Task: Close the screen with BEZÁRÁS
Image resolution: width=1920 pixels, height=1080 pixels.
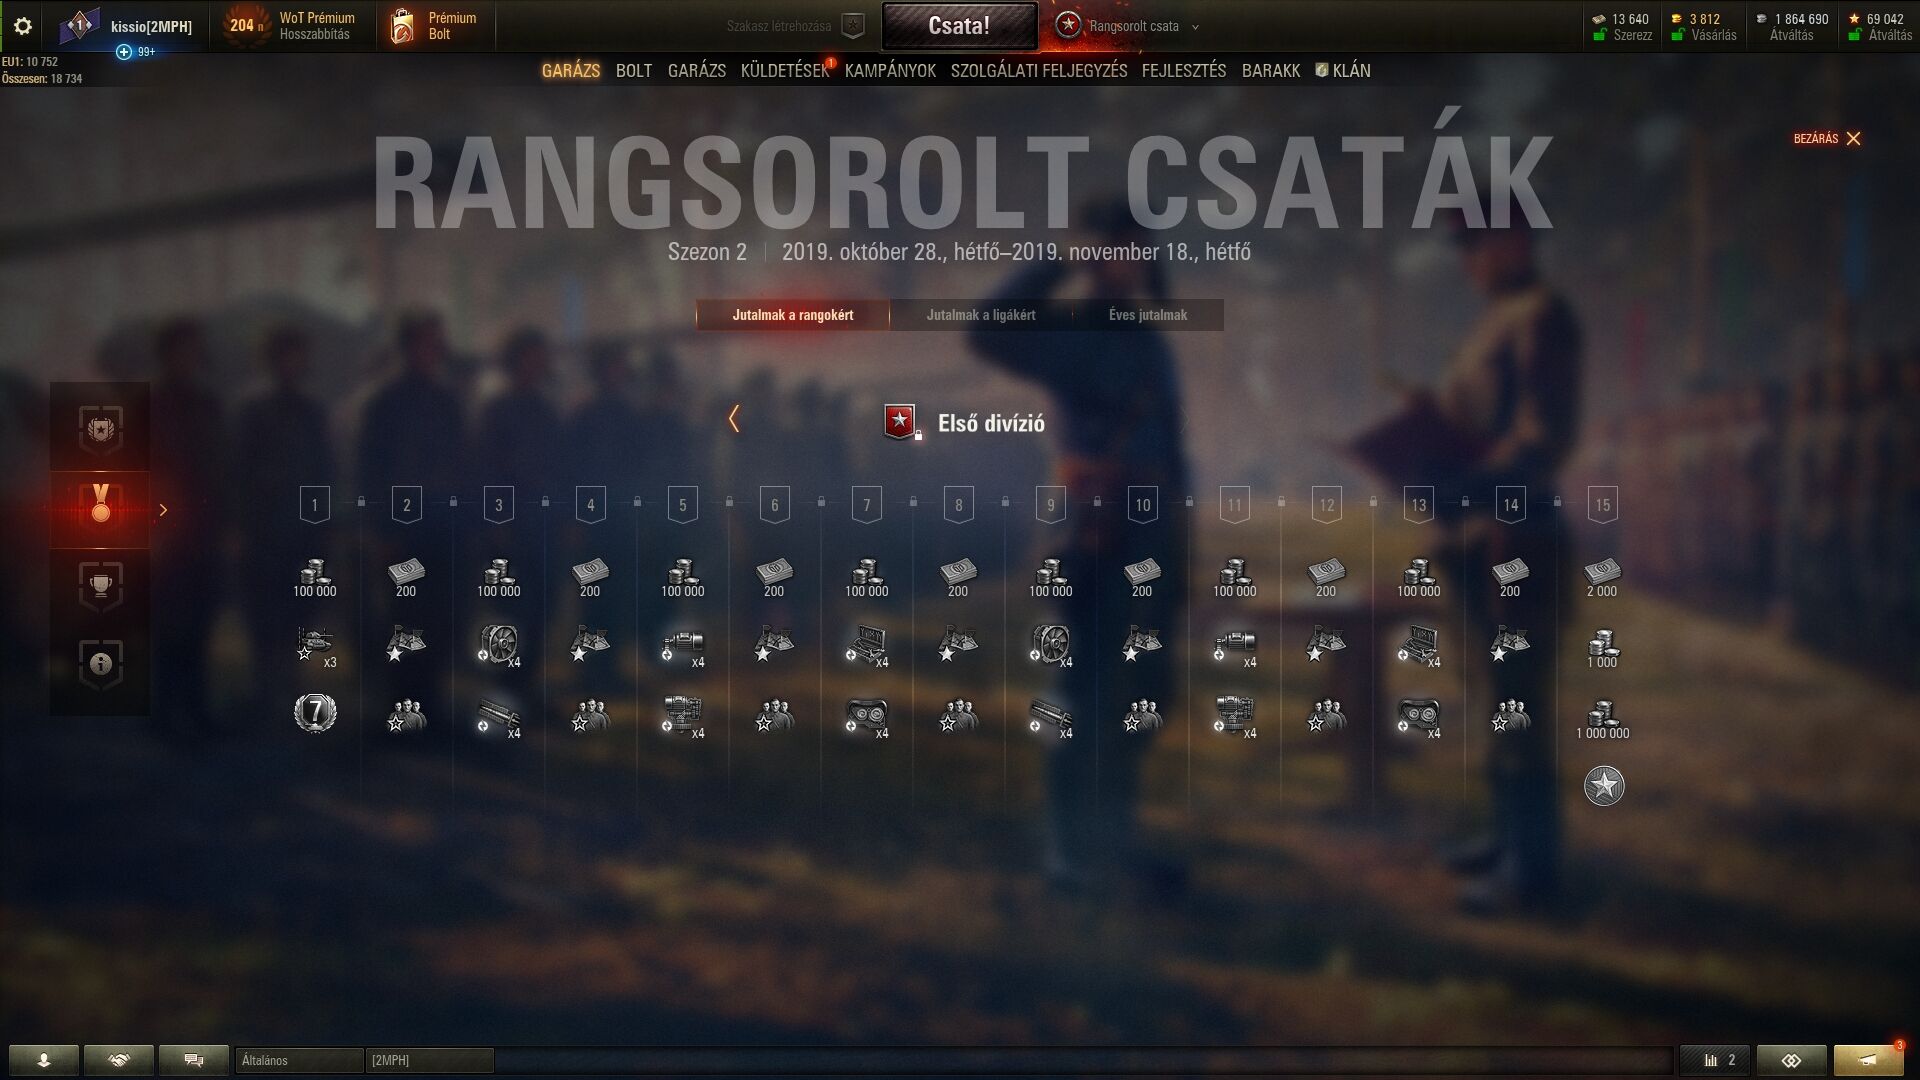Action: 1827,139
